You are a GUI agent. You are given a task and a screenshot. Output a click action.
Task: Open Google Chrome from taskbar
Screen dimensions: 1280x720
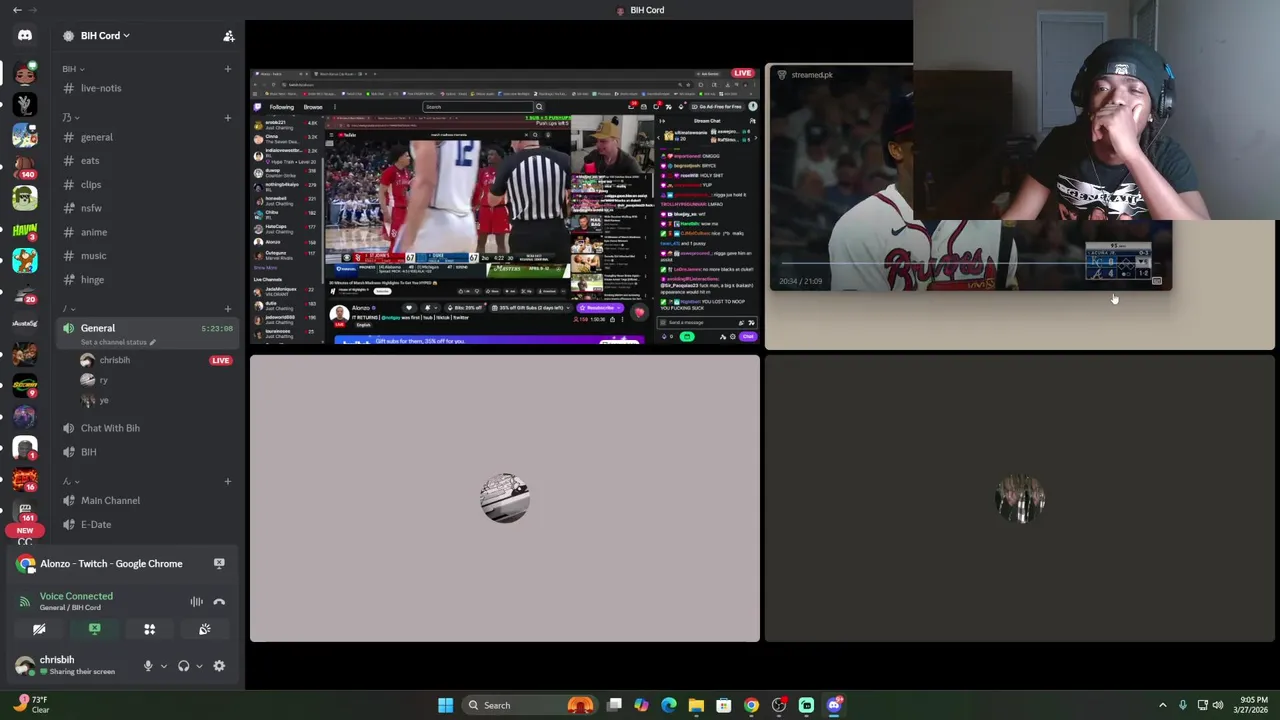click(751, 705)
